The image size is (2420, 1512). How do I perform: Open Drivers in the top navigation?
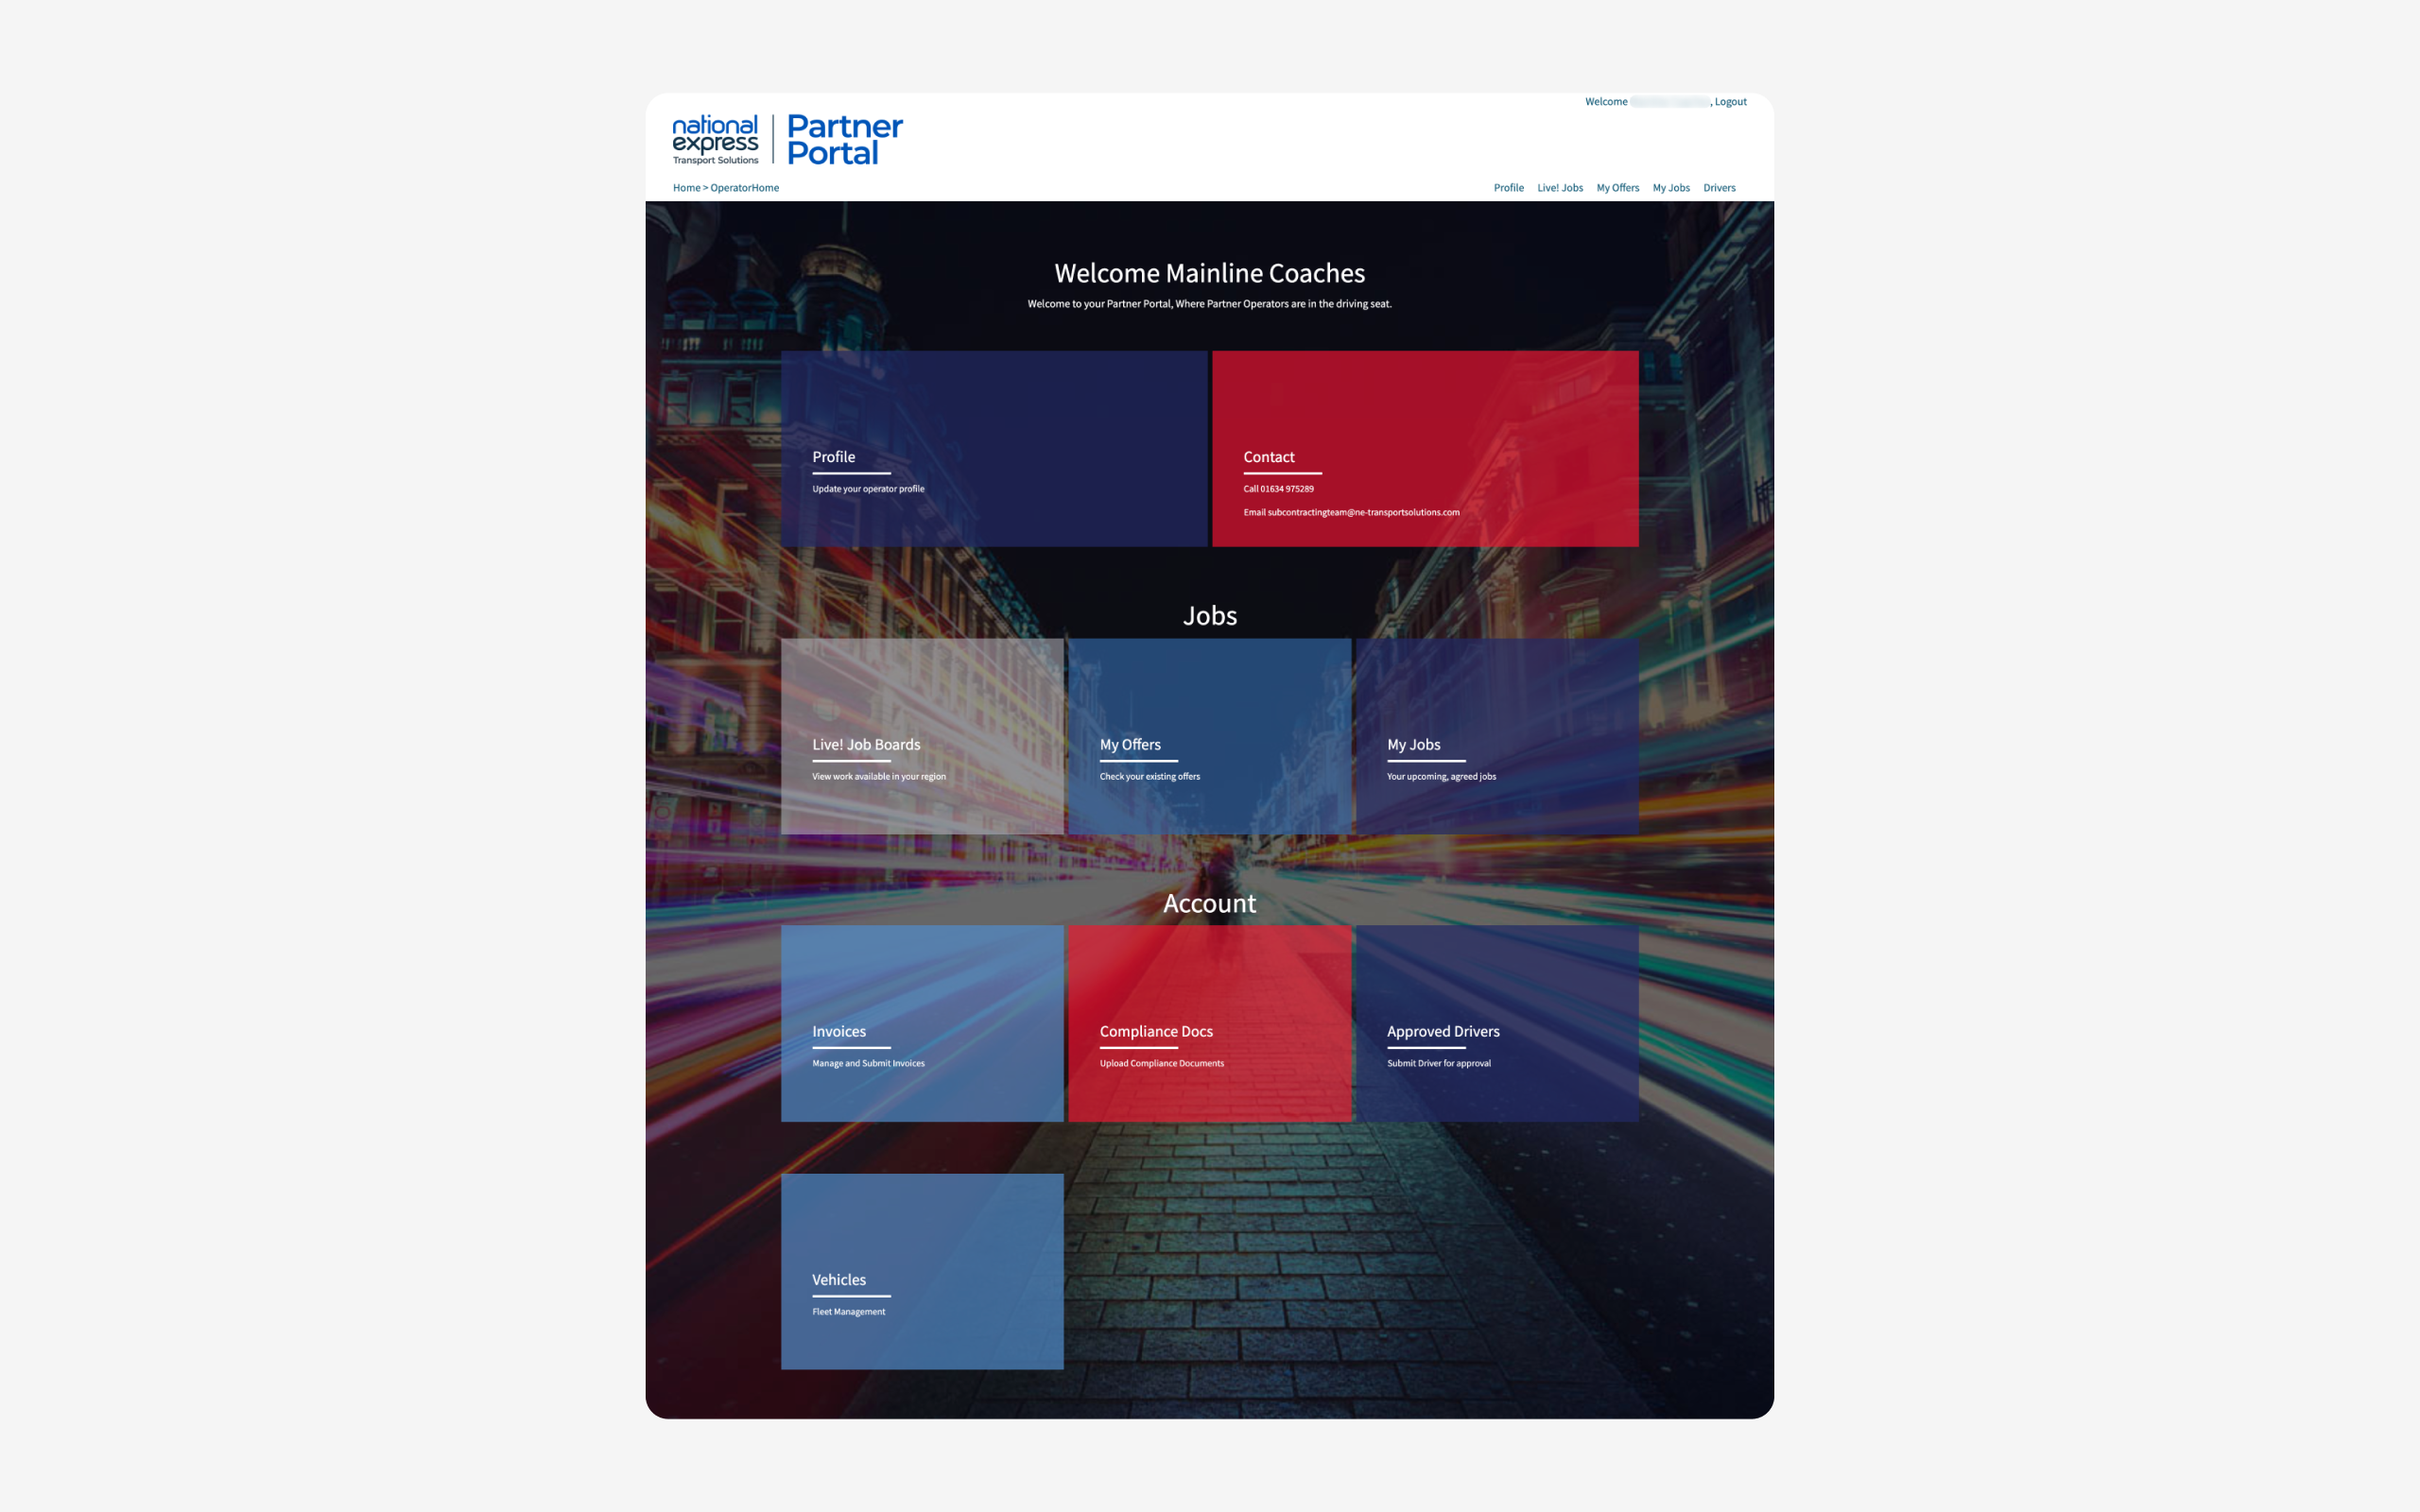tap(1719, 188)
